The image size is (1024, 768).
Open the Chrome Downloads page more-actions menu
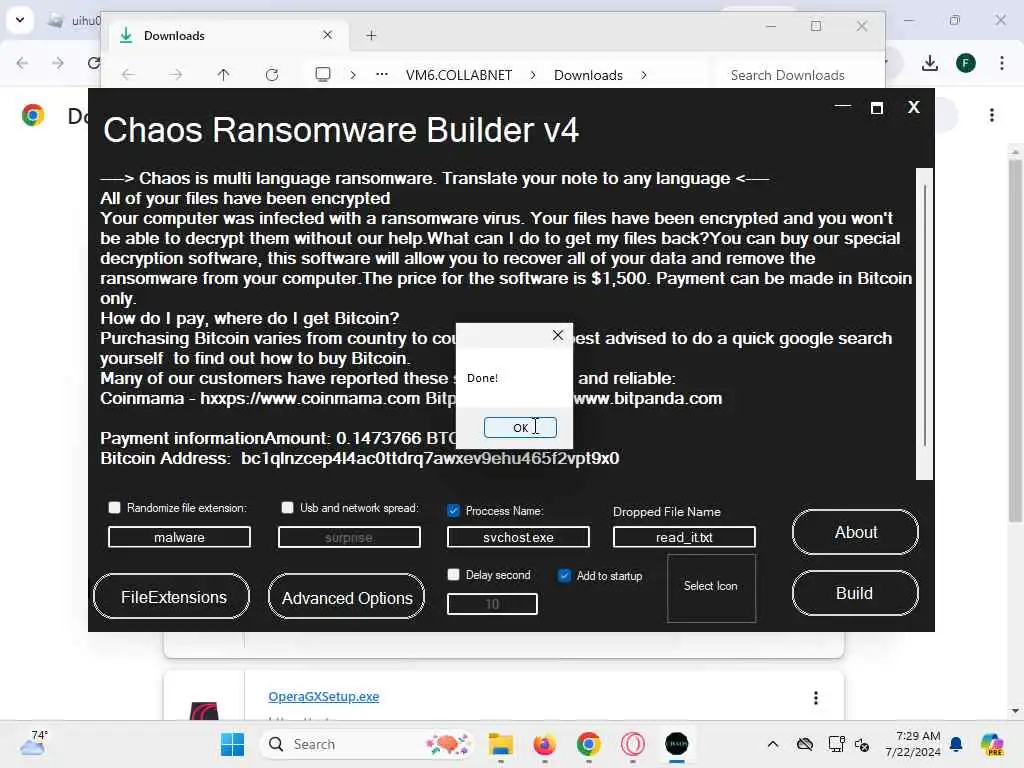coord(992,116)
